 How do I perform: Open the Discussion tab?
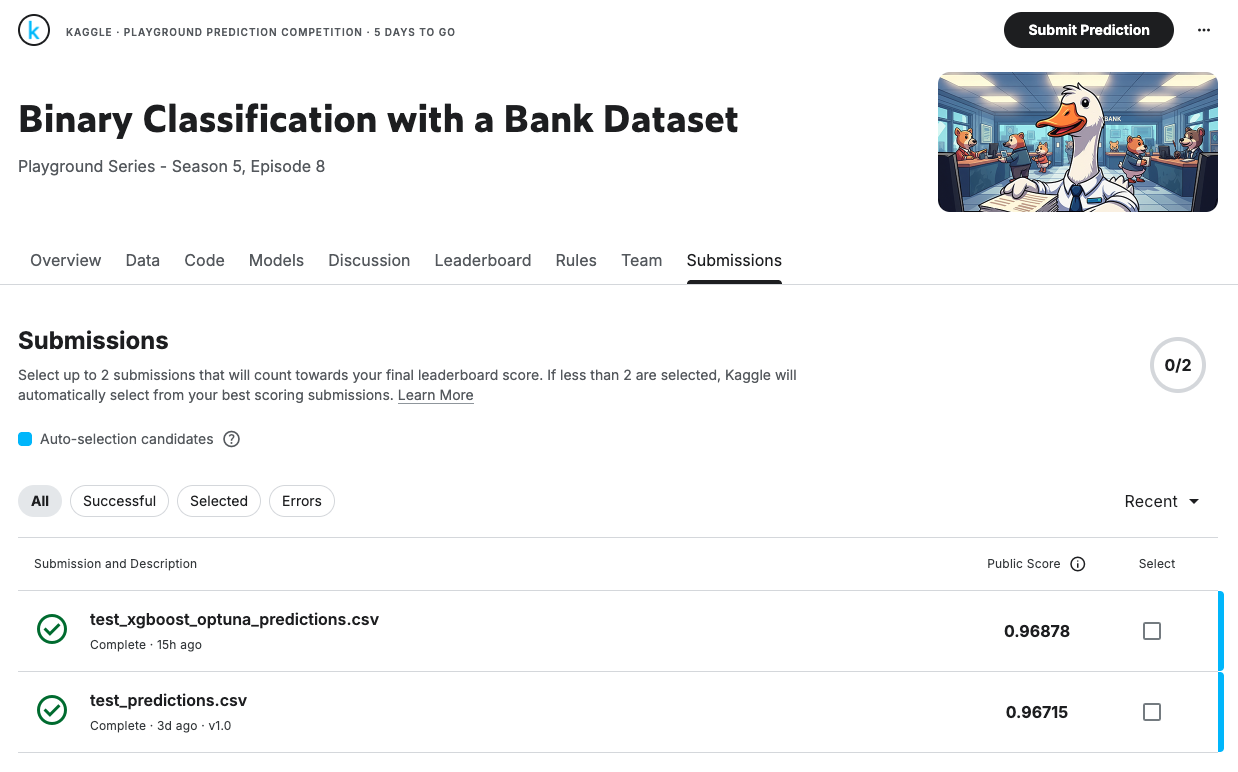coord(369,260)
